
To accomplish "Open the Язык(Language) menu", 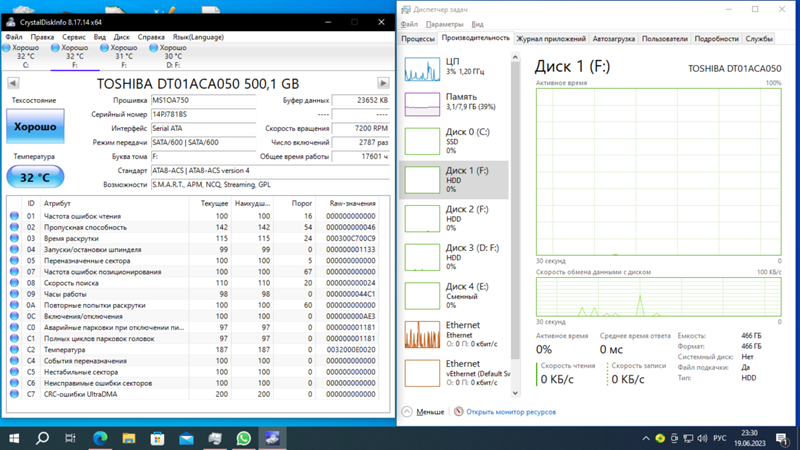I will click(x=198, y=37).
